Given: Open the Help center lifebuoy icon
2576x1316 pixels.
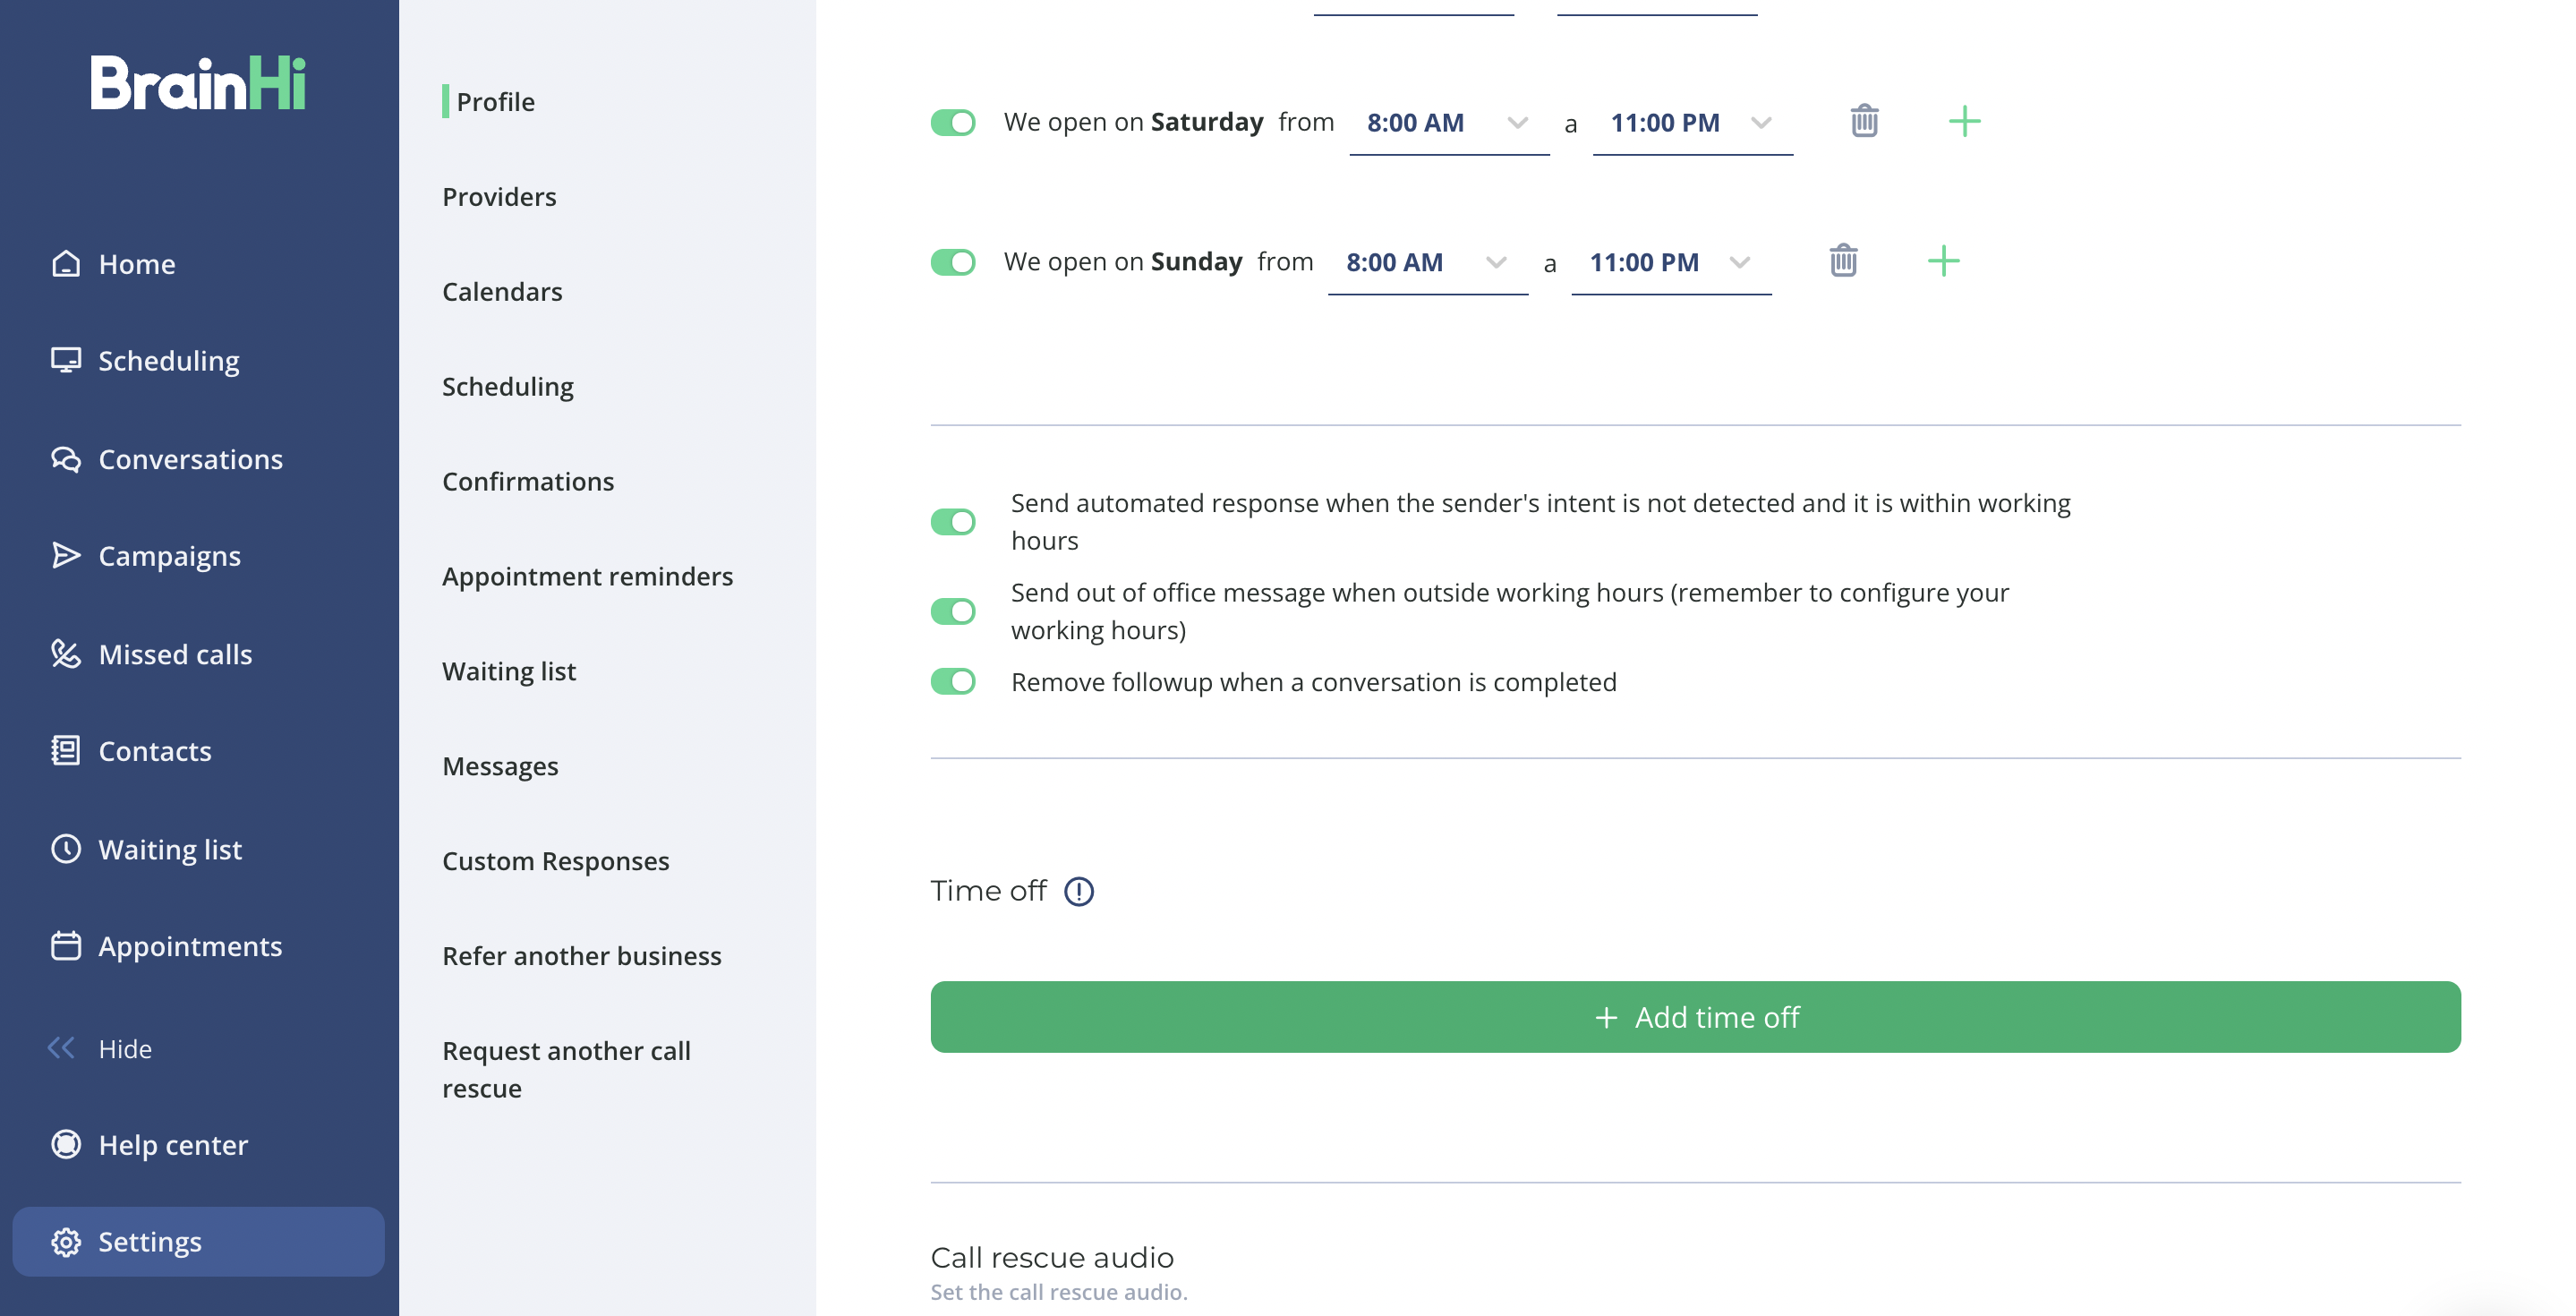Looking at the screenshot, I should point(66,1144).
